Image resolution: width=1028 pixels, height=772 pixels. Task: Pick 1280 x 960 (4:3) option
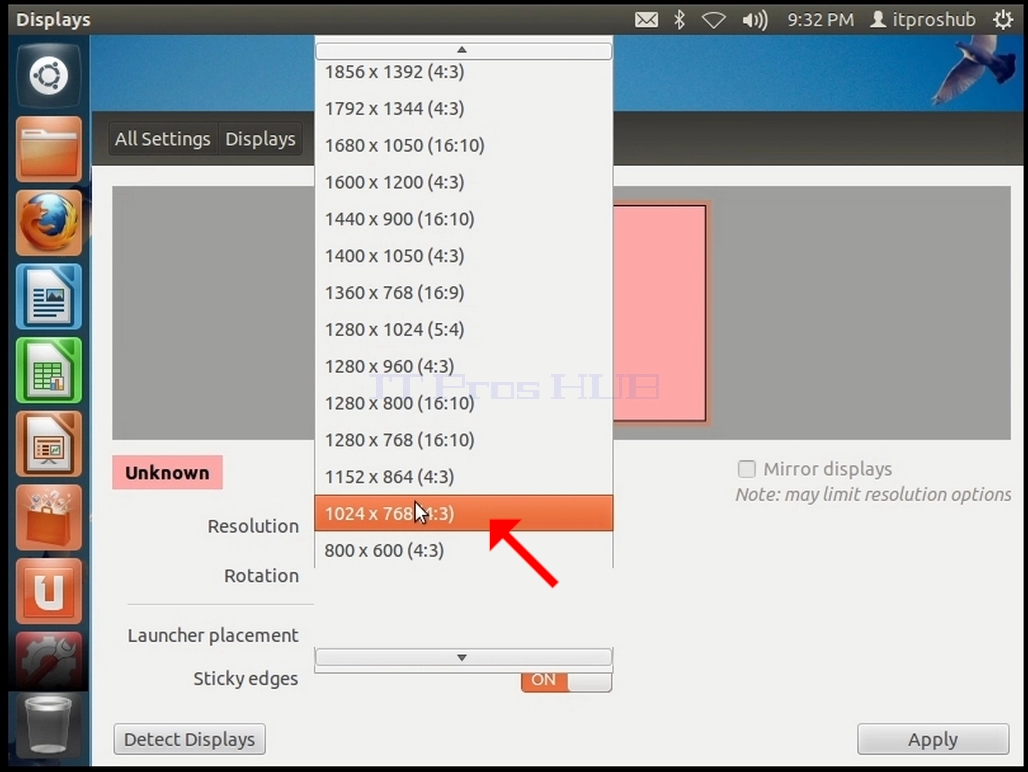pyautogui.click(x=464, y=366)
